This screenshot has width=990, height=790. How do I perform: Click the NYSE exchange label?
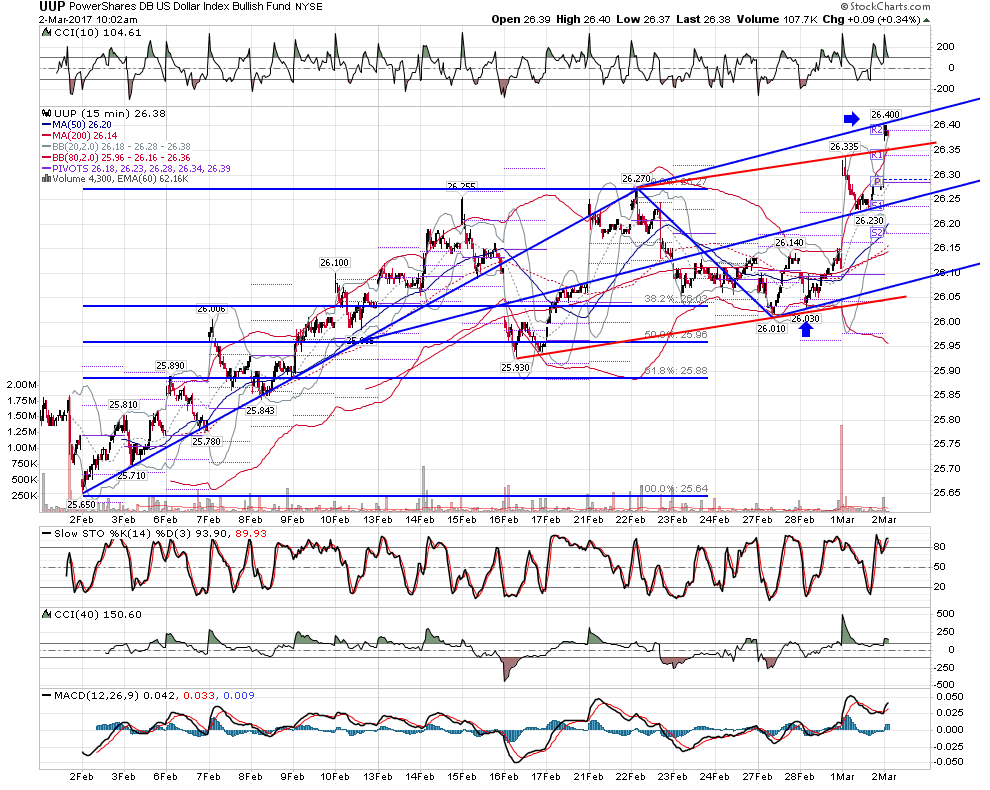(x=309, y=6)
